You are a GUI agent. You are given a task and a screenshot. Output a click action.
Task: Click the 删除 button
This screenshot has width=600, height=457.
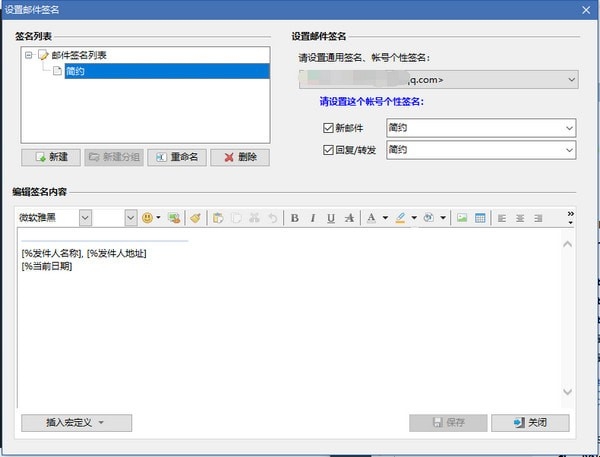coord(240,157)
